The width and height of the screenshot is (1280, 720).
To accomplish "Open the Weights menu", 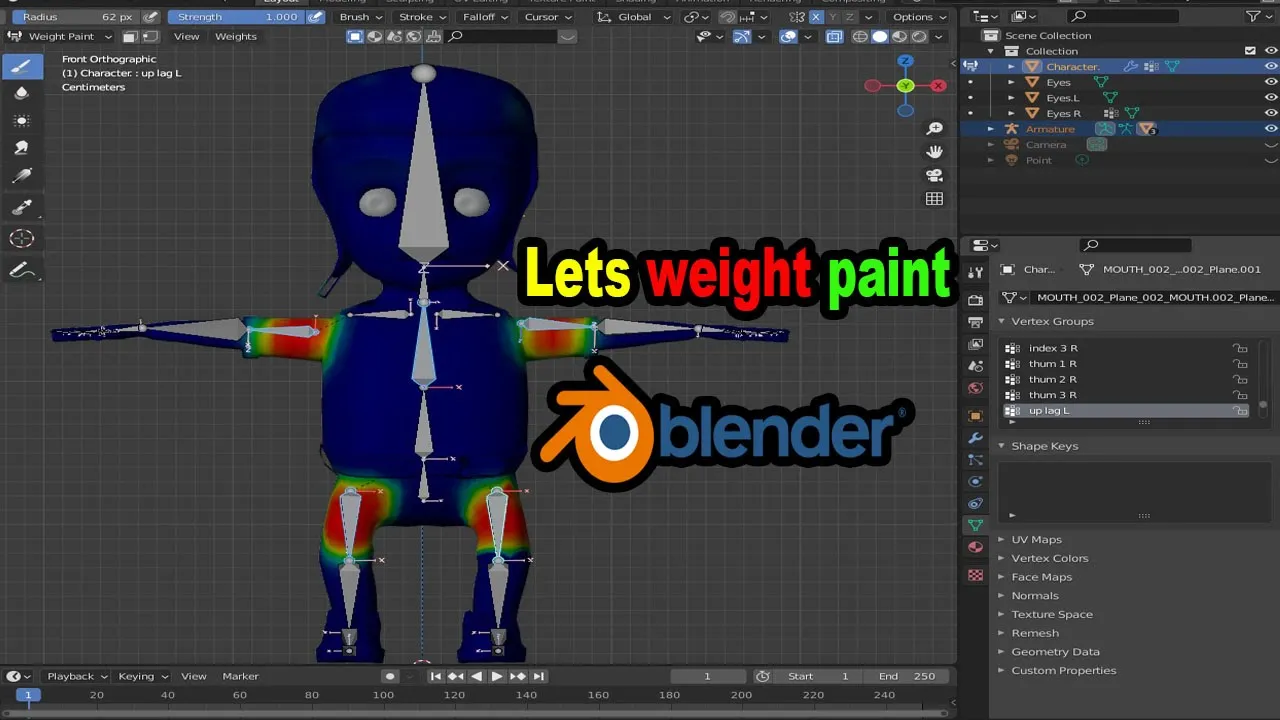I will (236, 36).
